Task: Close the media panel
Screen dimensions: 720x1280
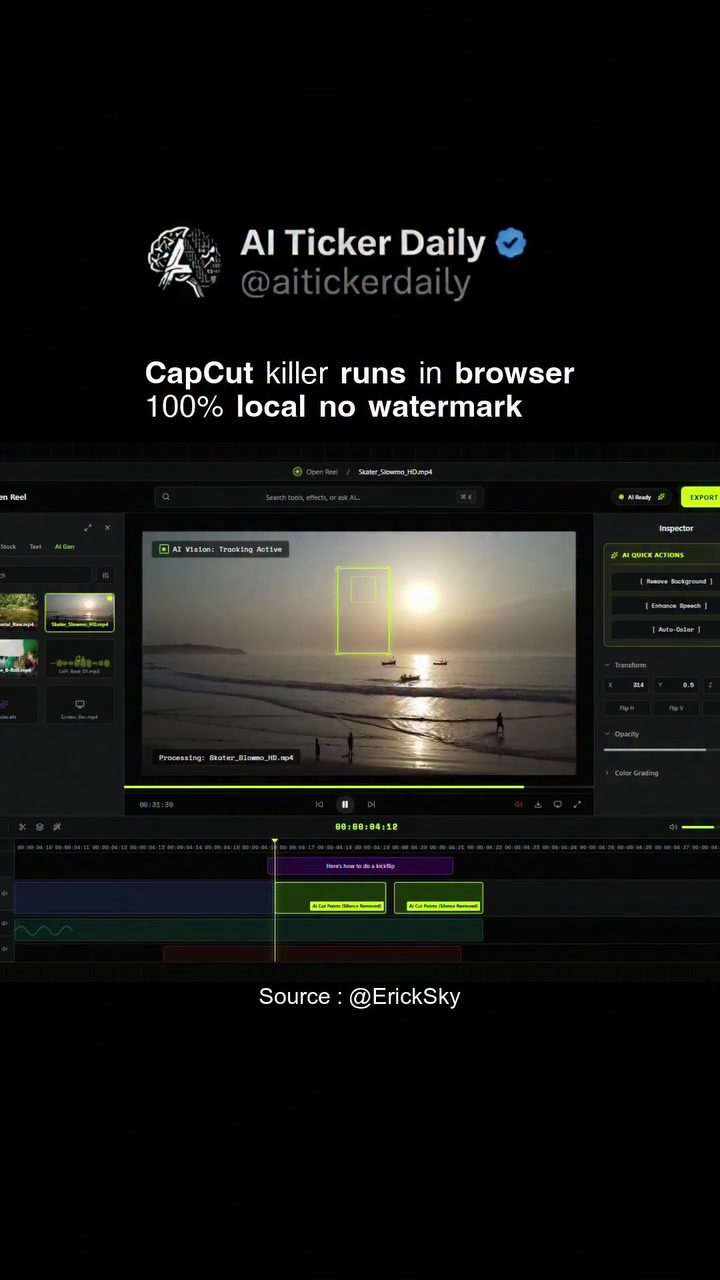Action: coord(107,528)
